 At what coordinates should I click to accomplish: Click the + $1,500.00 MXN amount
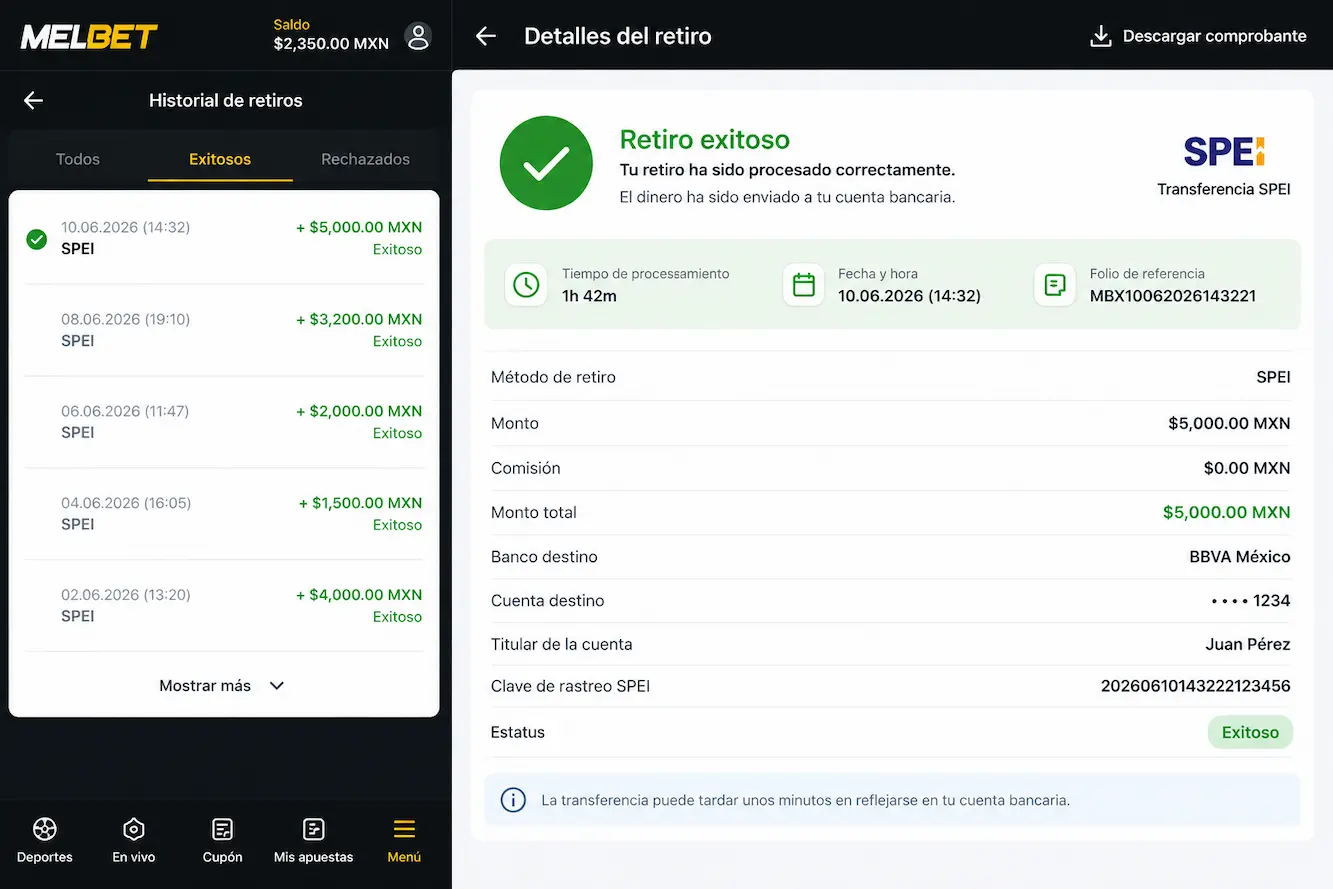coord(360,503)
